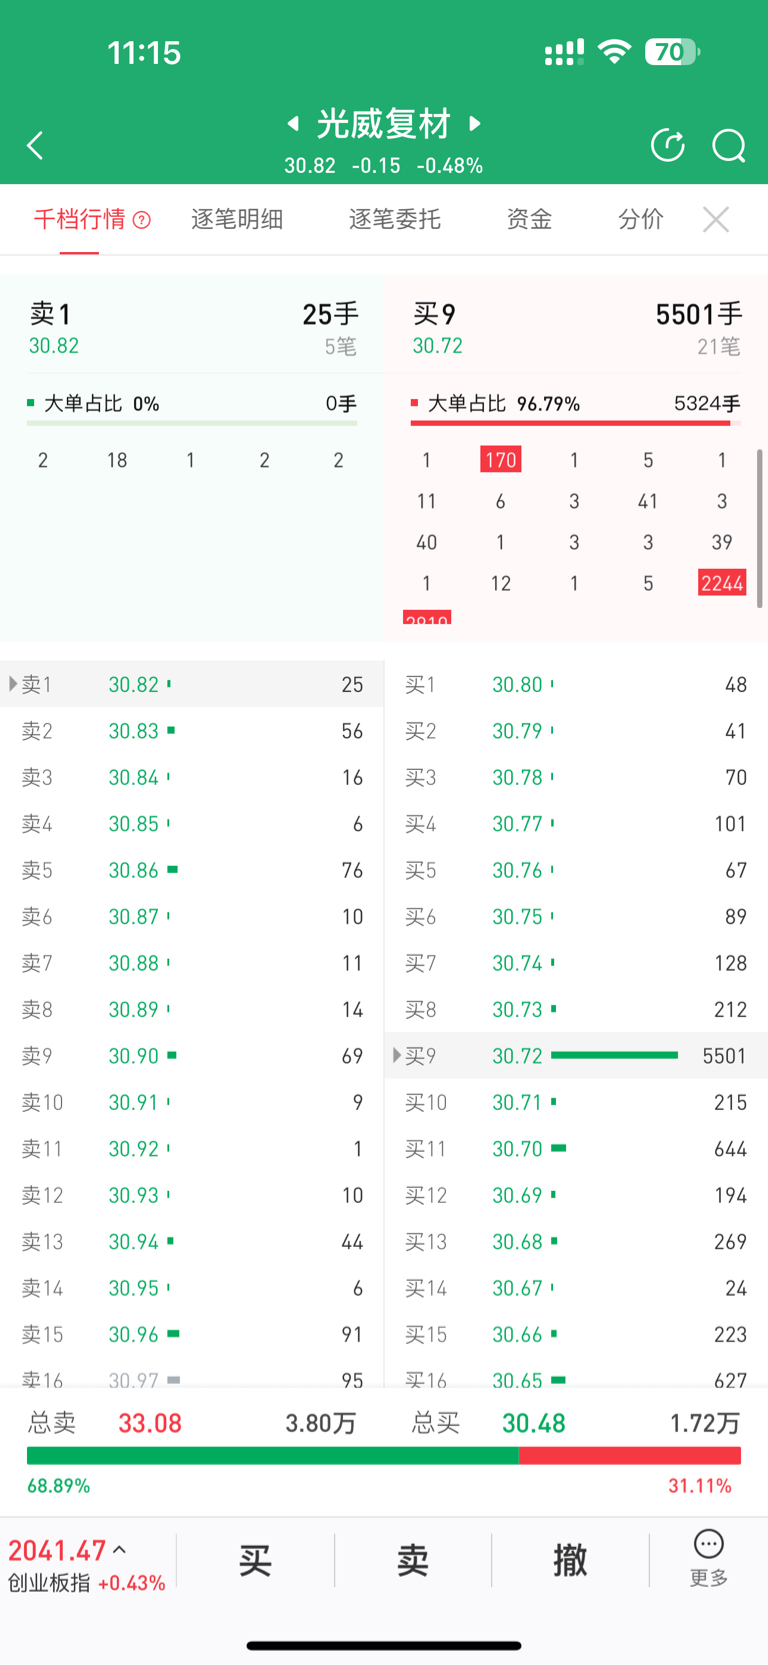The image size is (768, 1665).
Task: Select the 分价 tab
Action: tap(641, 219)
